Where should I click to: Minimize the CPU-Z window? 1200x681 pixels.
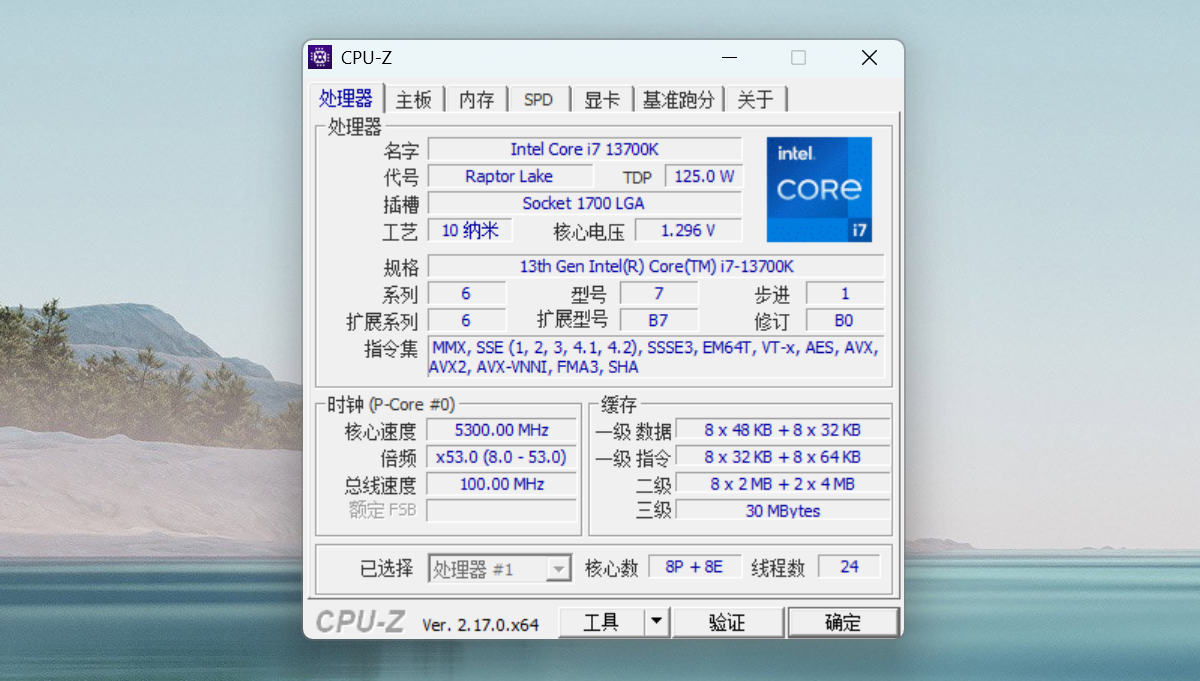731,58
